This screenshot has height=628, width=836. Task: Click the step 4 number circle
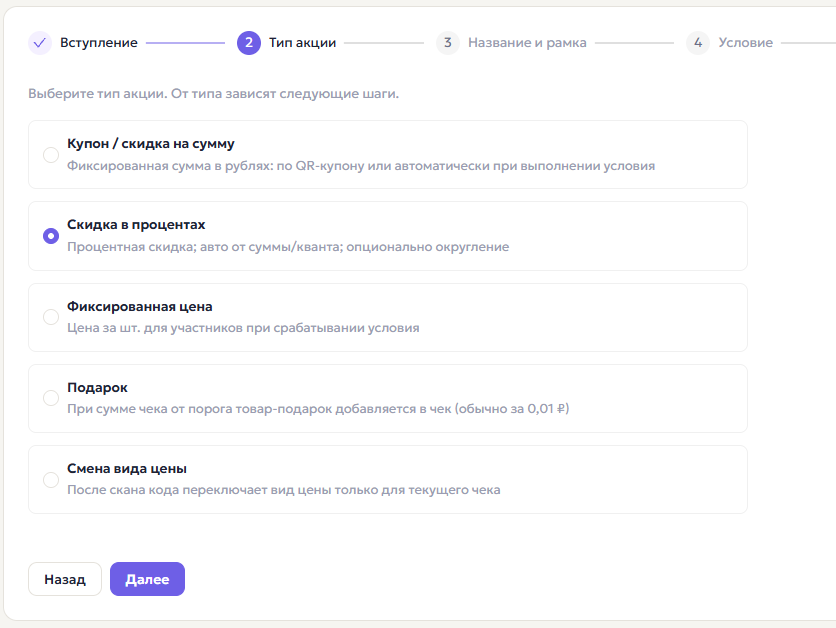(x=698, y=43)
